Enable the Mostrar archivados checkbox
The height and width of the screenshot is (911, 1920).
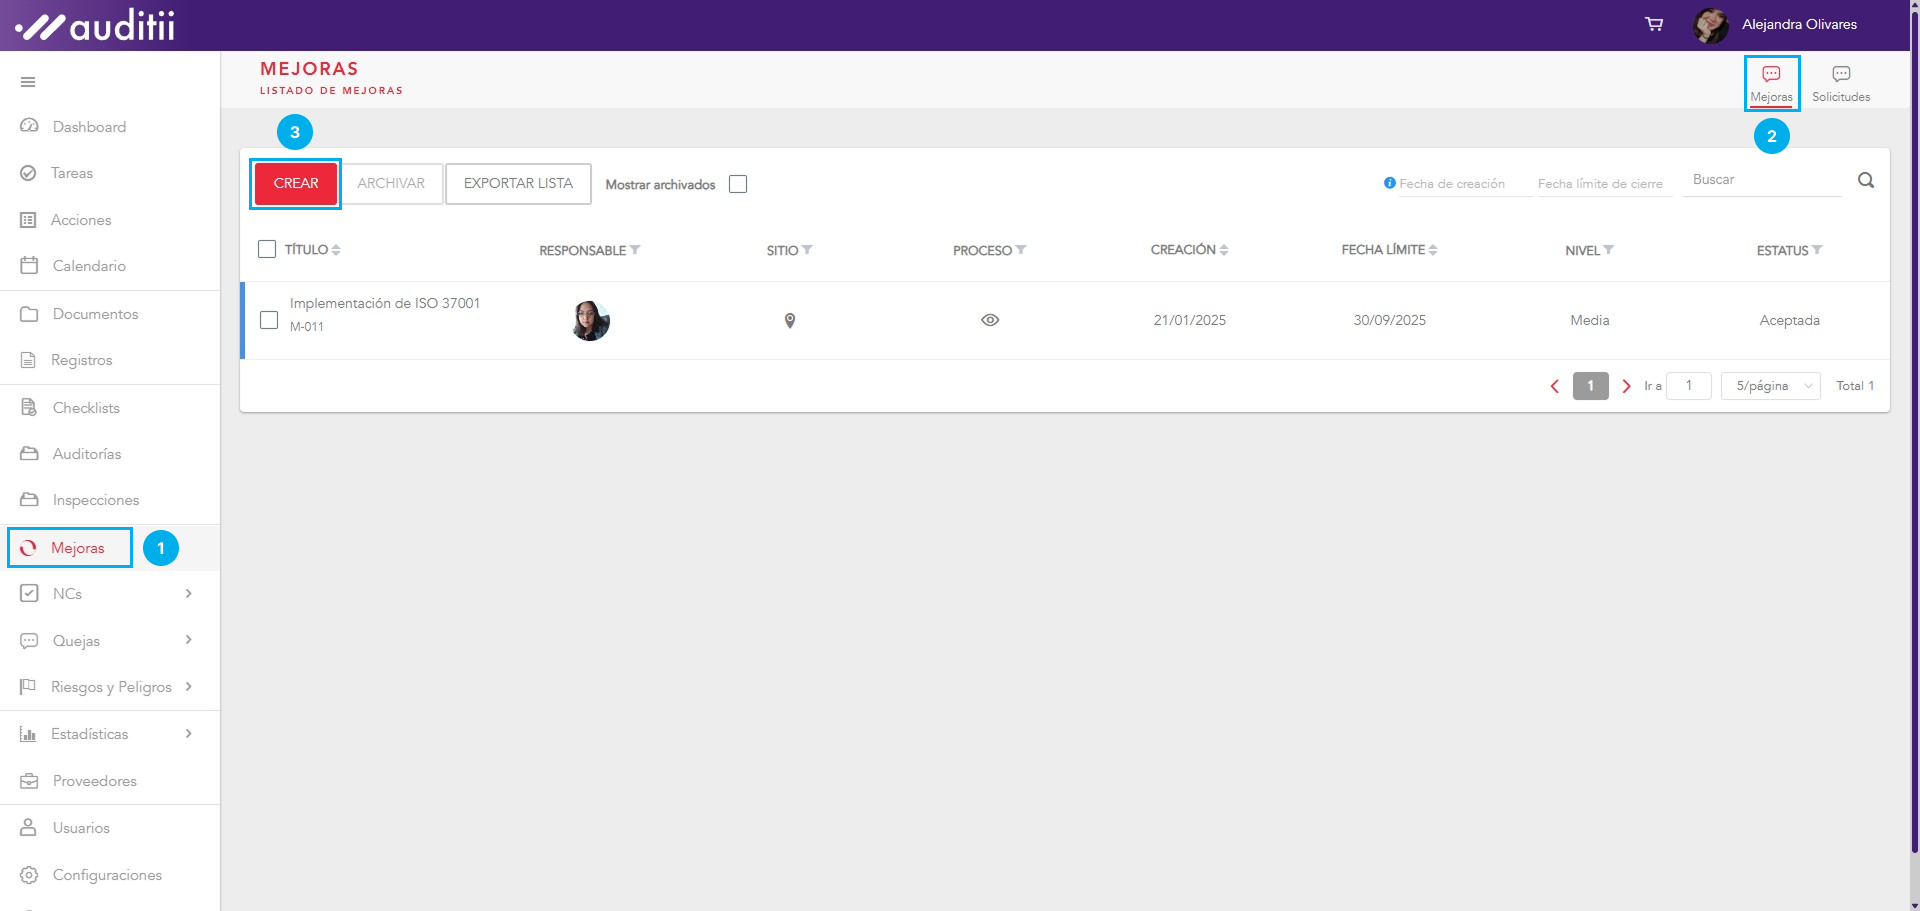(x=738, y=184)
